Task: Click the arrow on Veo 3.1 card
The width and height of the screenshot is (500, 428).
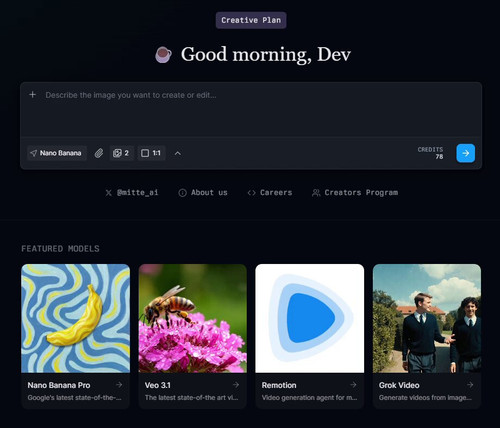Action: [x=236, y=385]
